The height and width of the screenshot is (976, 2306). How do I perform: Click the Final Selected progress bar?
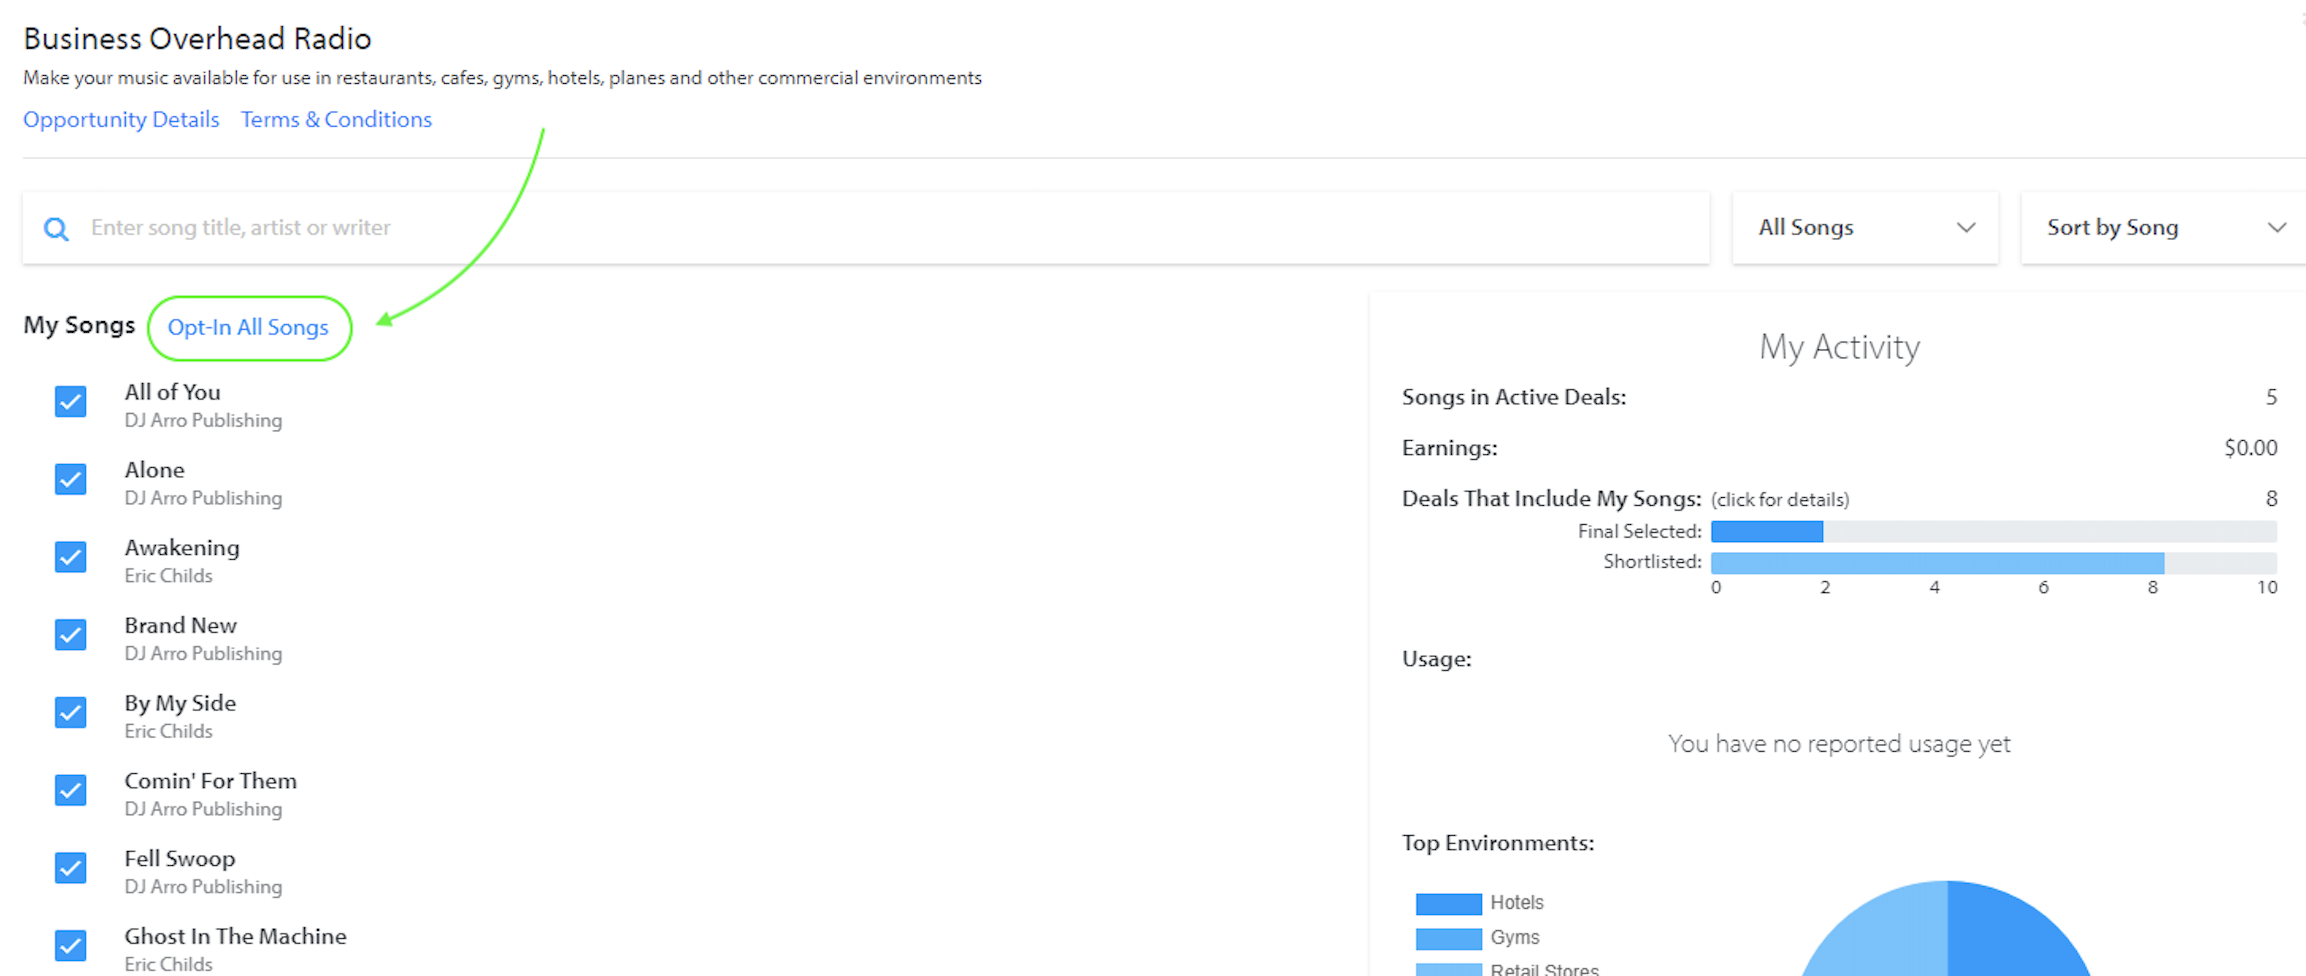[x=1994, y=531]
